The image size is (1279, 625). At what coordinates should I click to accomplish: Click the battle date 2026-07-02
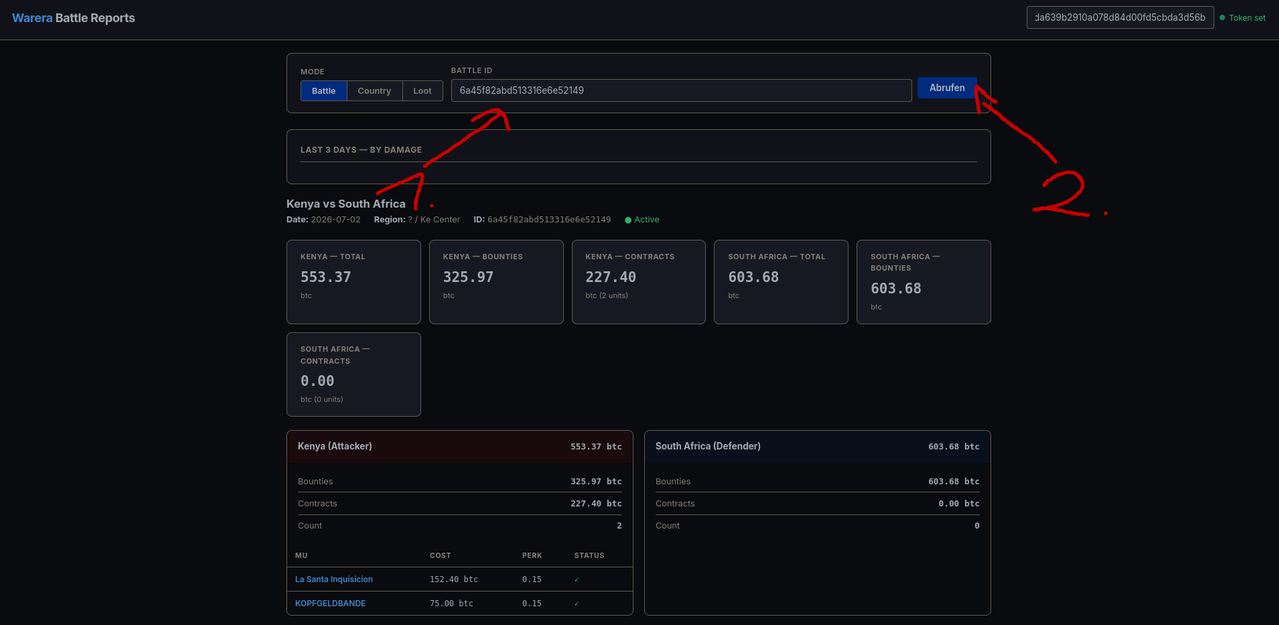pos(335,219)
